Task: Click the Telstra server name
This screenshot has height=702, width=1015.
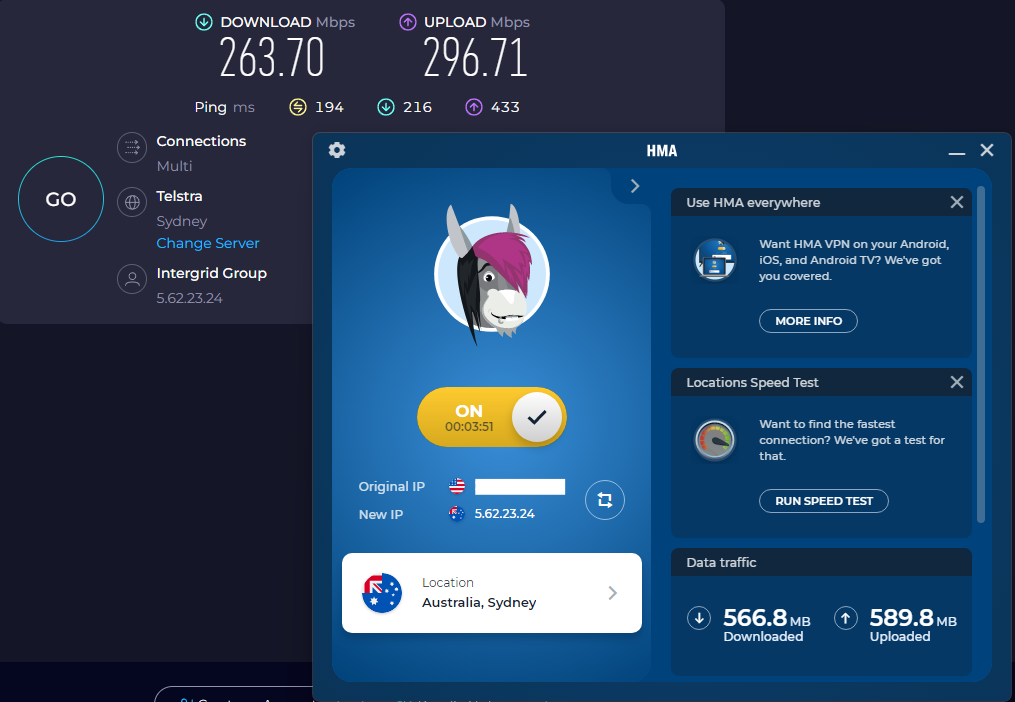Action: 179,196
